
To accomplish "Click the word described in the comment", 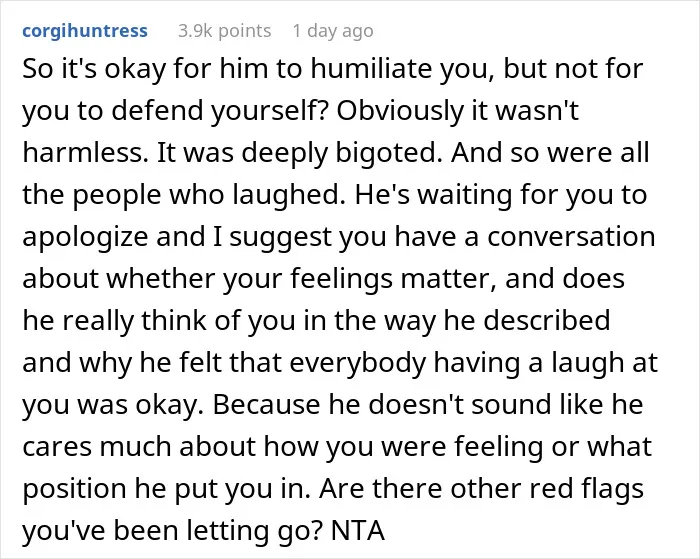I will coord(547,321).
